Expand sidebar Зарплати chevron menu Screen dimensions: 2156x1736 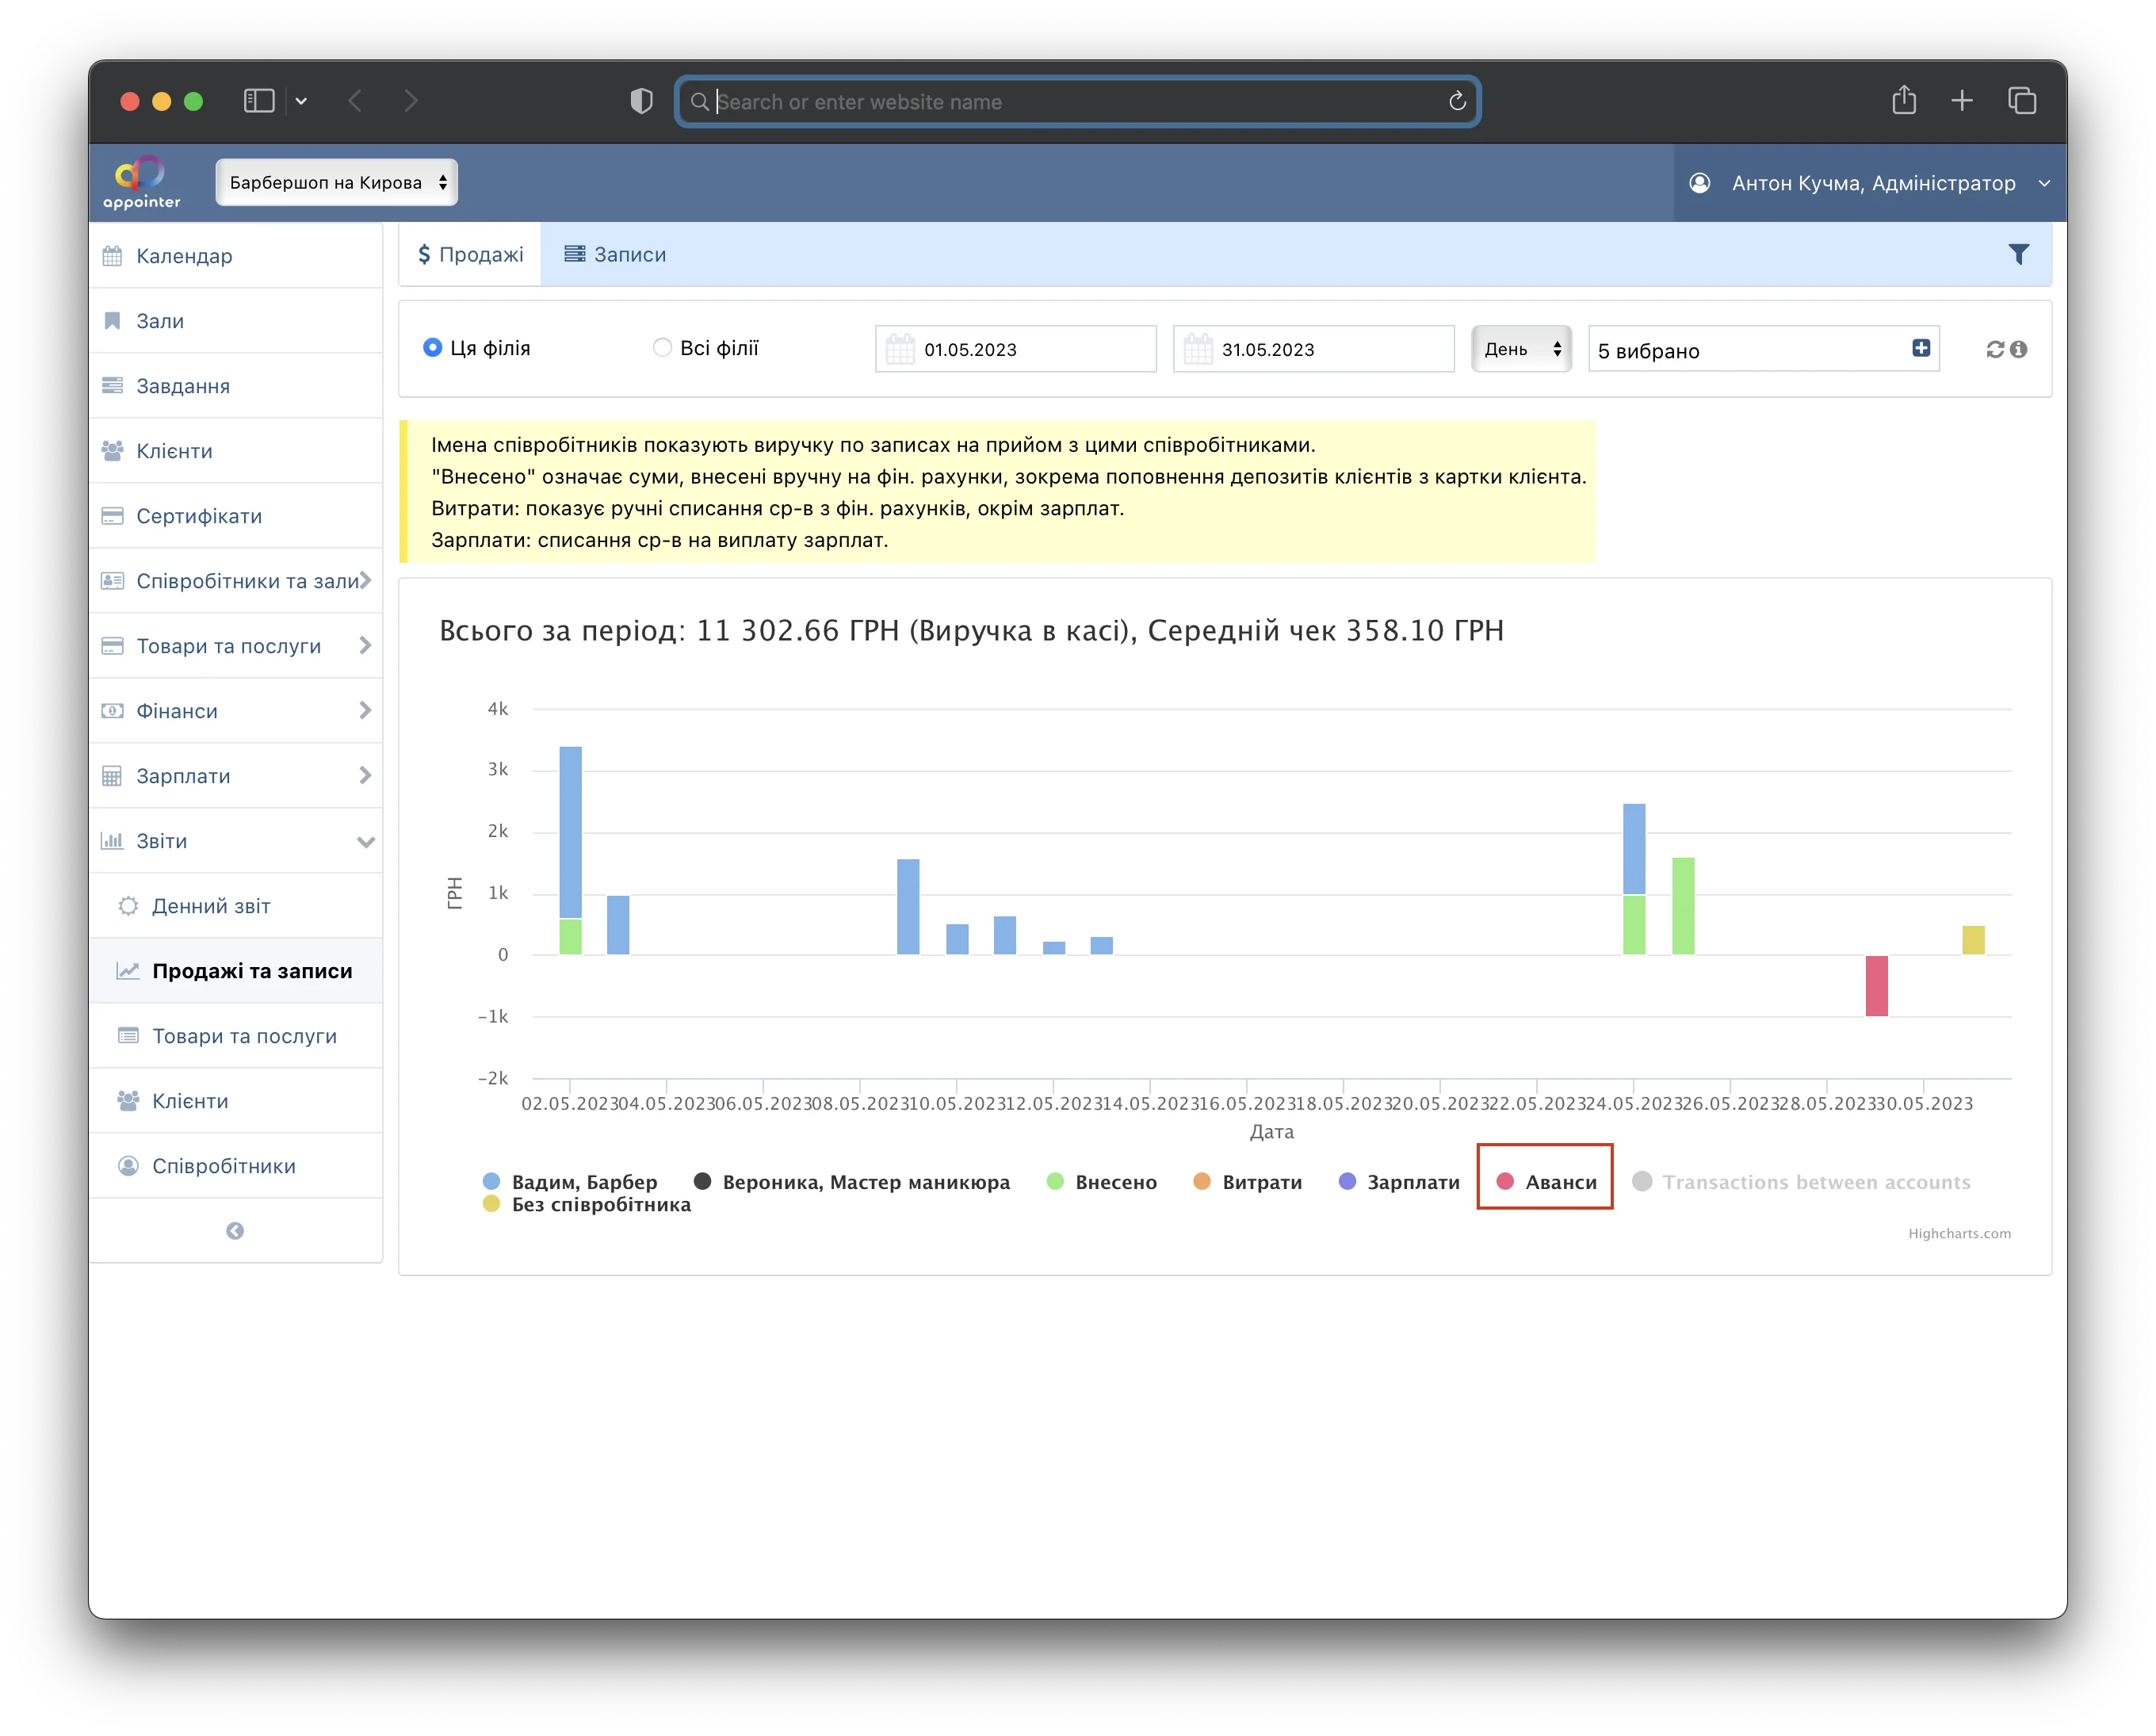pos(236,776)
